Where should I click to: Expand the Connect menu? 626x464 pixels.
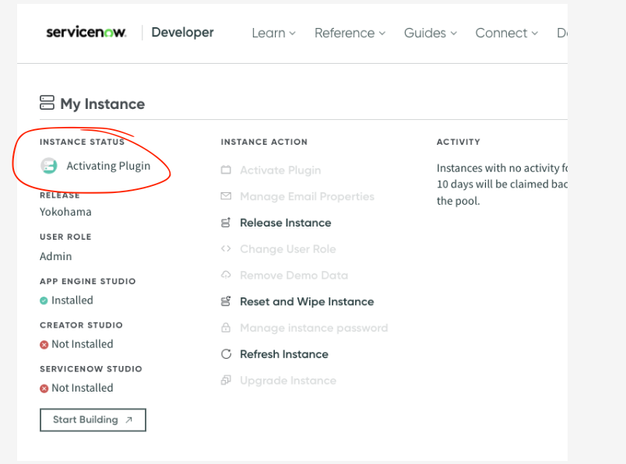[x=507, y=33]
